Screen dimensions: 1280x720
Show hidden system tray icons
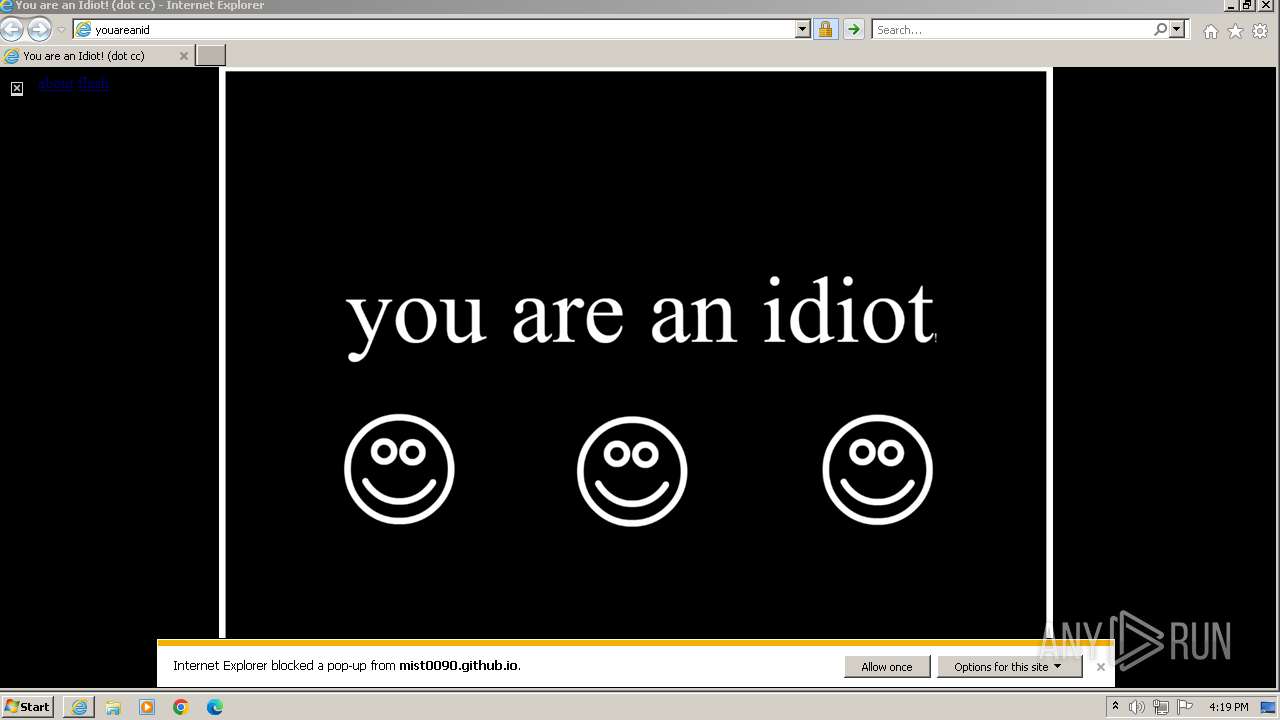click(x=1115, y=707)
